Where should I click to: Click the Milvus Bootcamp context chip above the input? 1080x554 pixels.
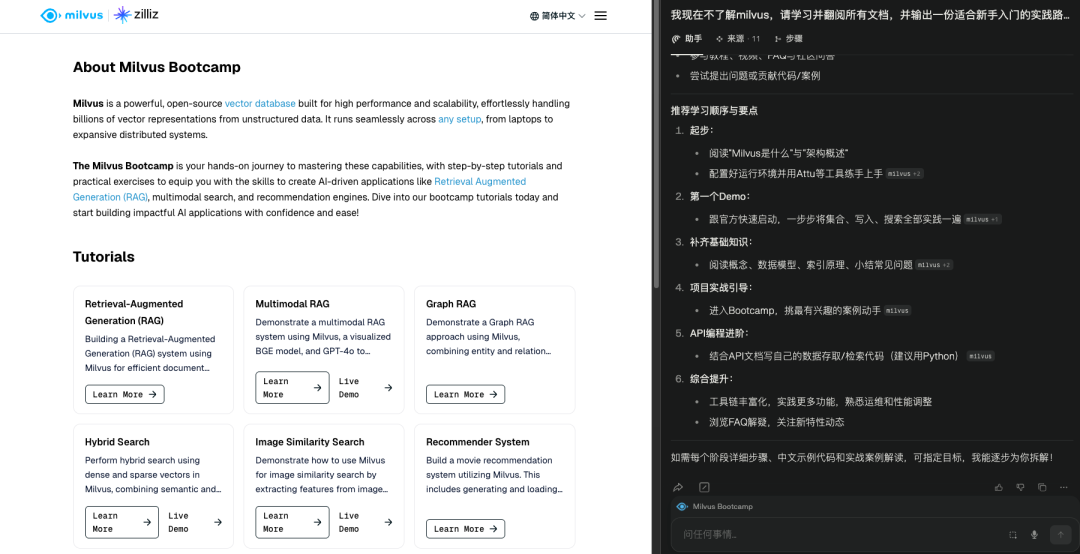point(714,506)
